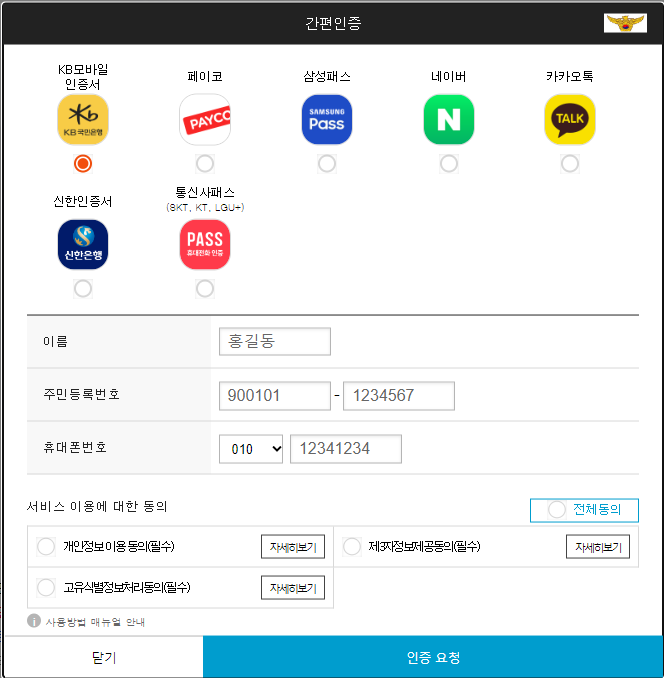This screenshot has width=664, height=678.
Task: Select the Samsung Pass icon
Action: (327, 120)
